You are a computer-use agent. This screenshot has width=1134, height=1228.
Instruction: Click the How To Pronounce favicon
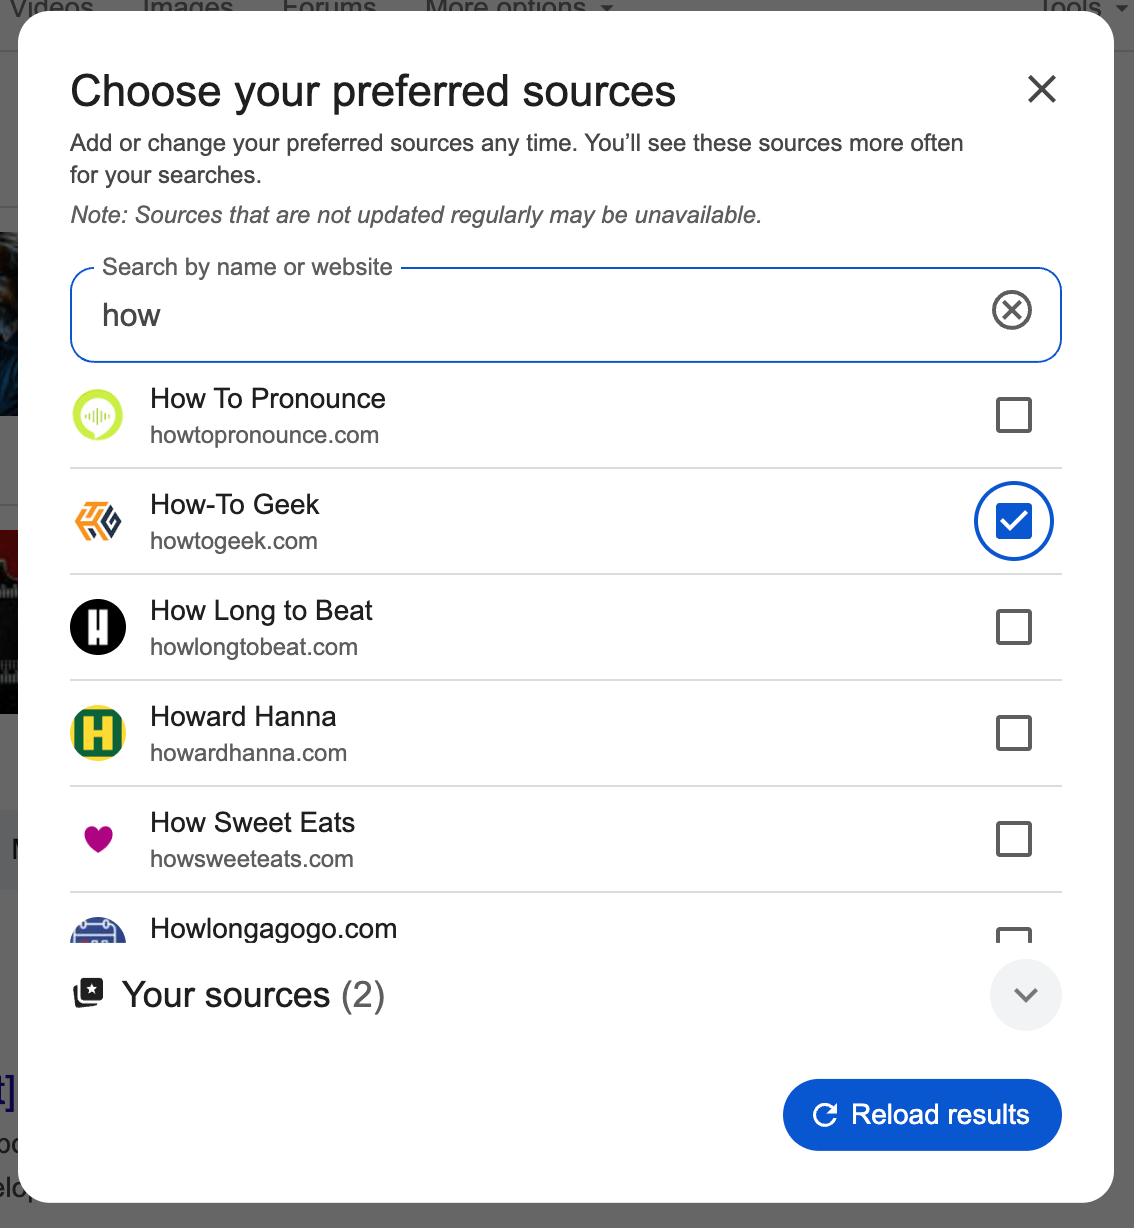tap(98, 415)
